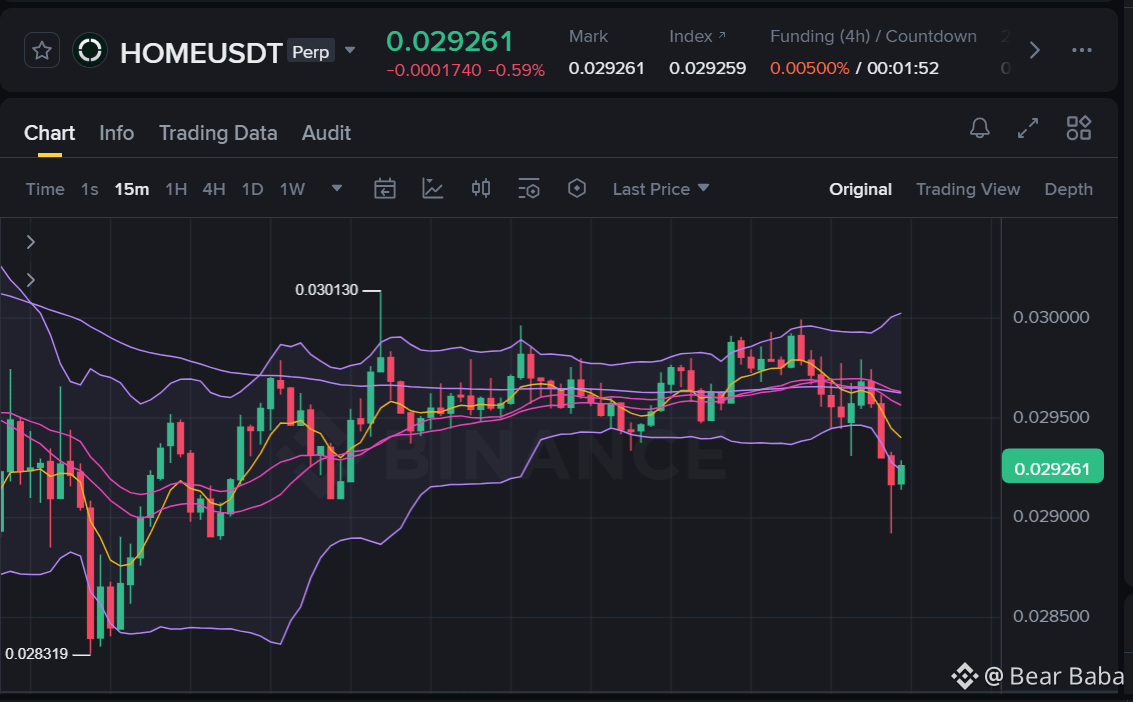Open the chart display settings list icon
Image resolution: width=1133 pixels, height=702 pixels.
(x=529, y=188)
